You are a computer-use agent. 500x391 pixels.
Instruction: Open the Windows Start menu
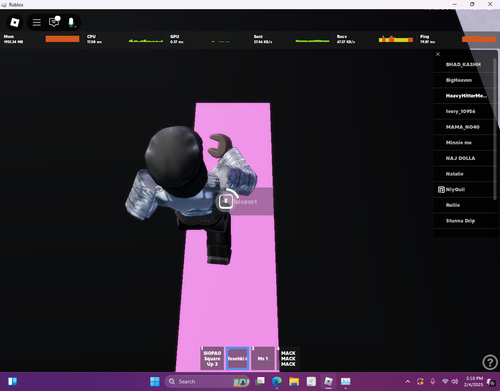[x=155, y=381]
